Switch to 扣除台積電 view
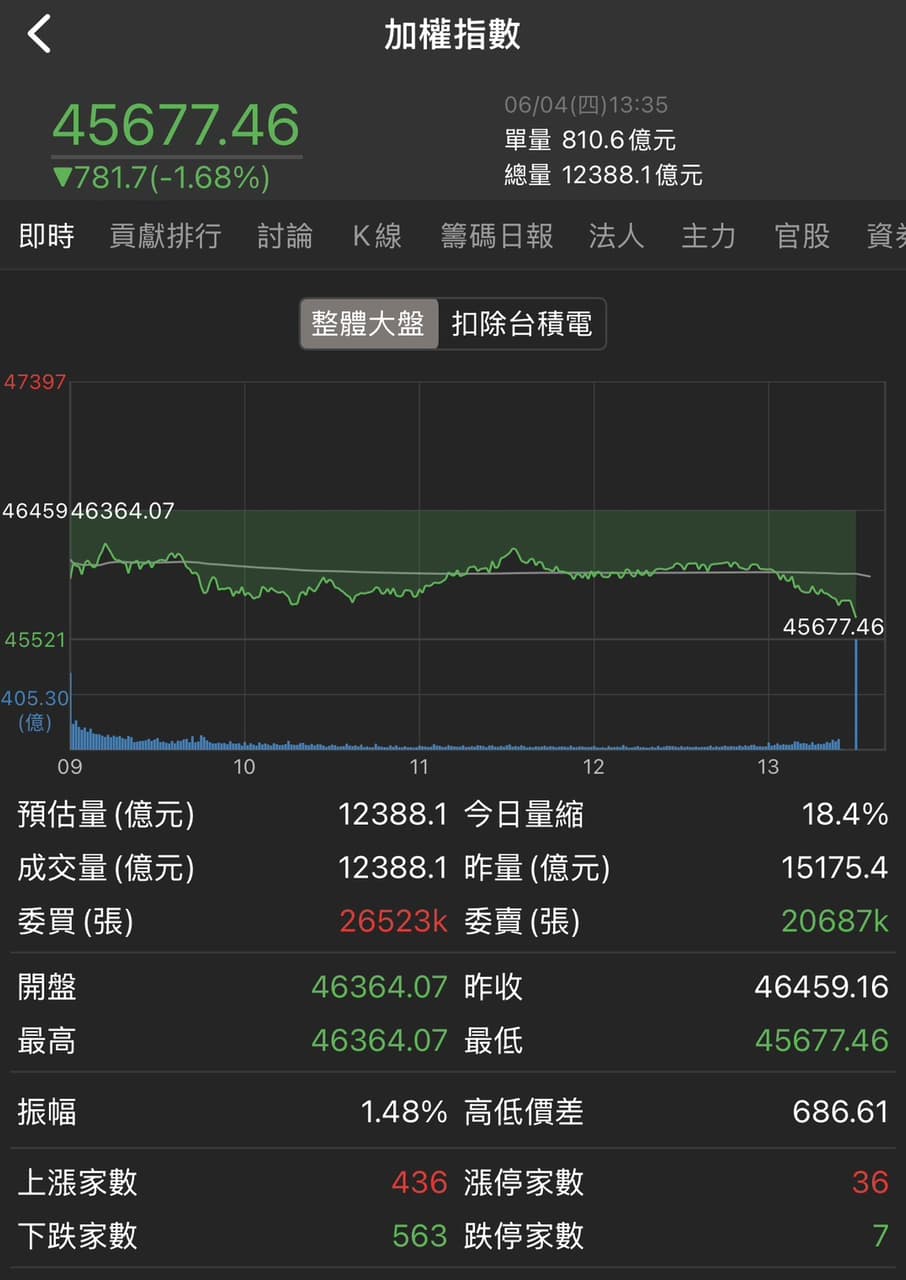This screenshot has width=906, height=1280. tap(521, 323)
